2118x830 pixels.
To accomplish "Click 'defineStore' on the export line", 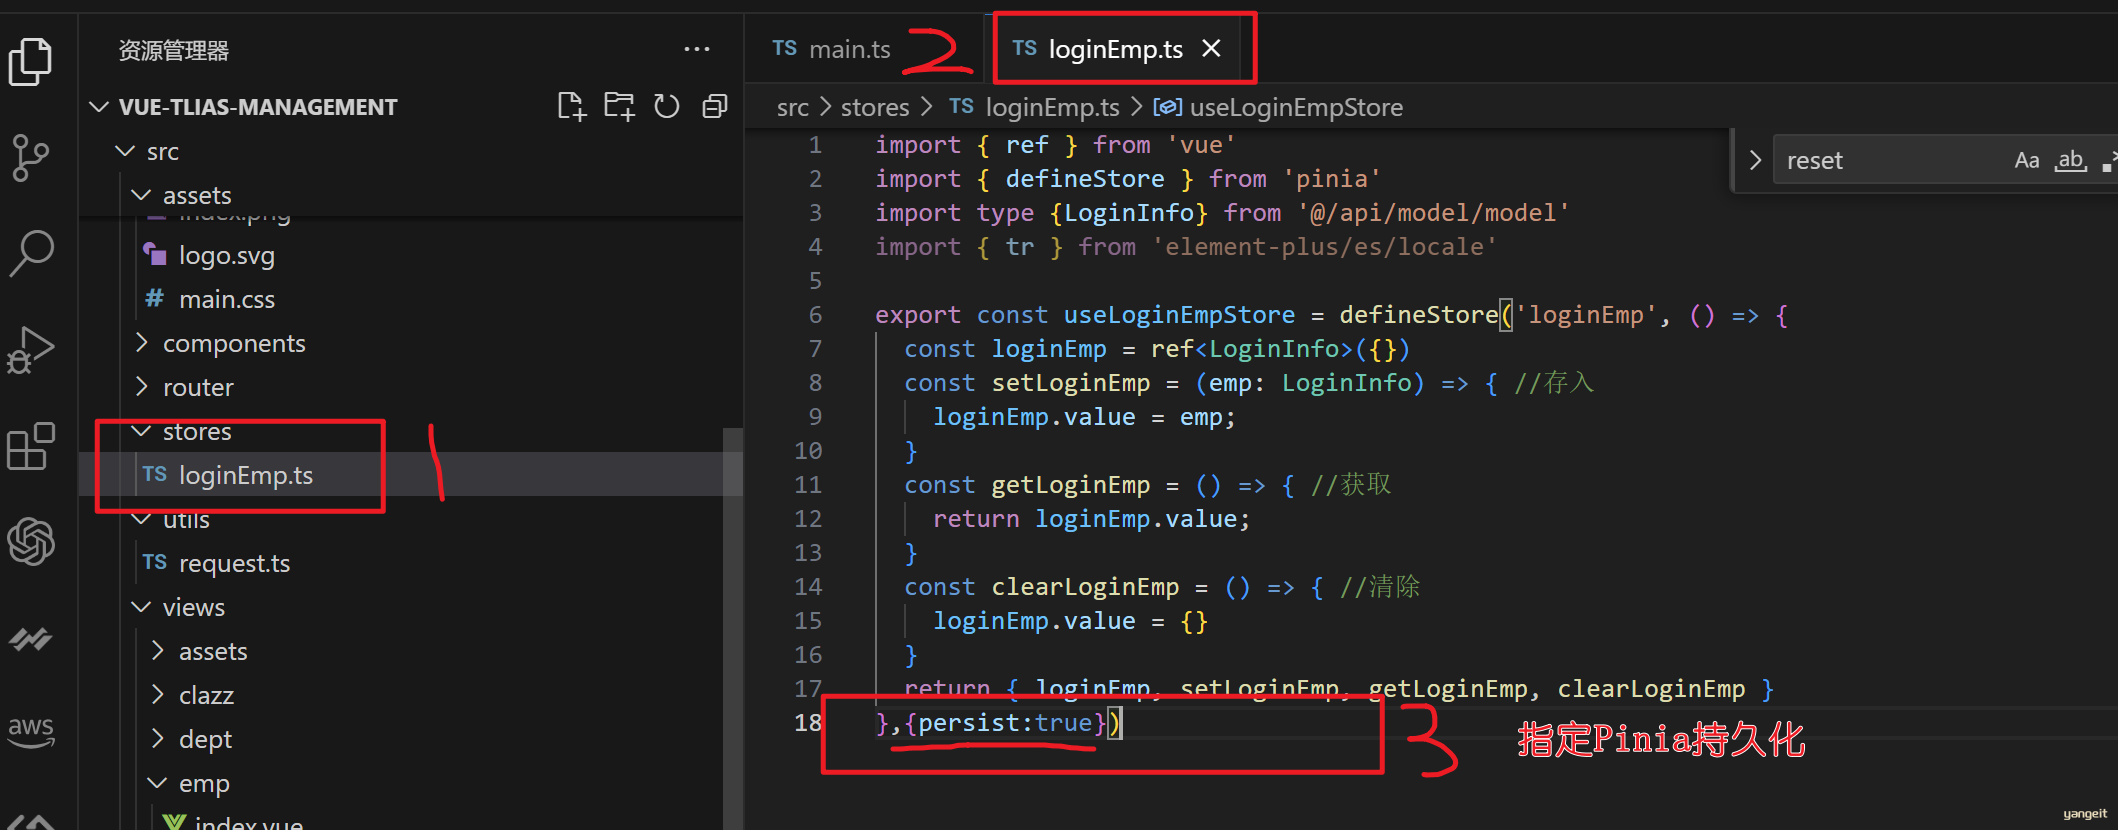I will 1418,315.
